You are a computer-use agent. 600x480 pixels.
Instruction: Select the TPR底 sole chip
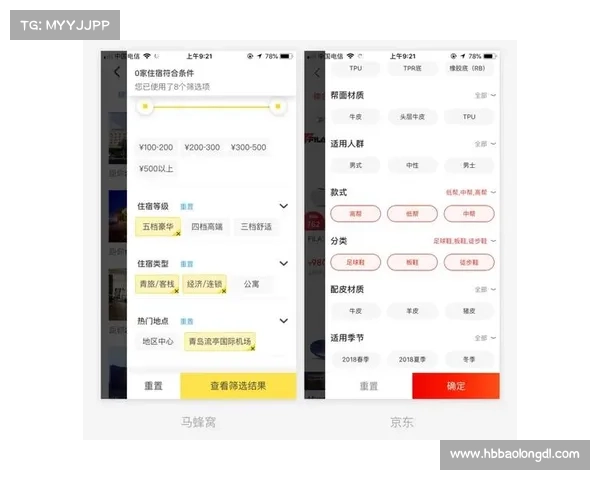[412, 68]
